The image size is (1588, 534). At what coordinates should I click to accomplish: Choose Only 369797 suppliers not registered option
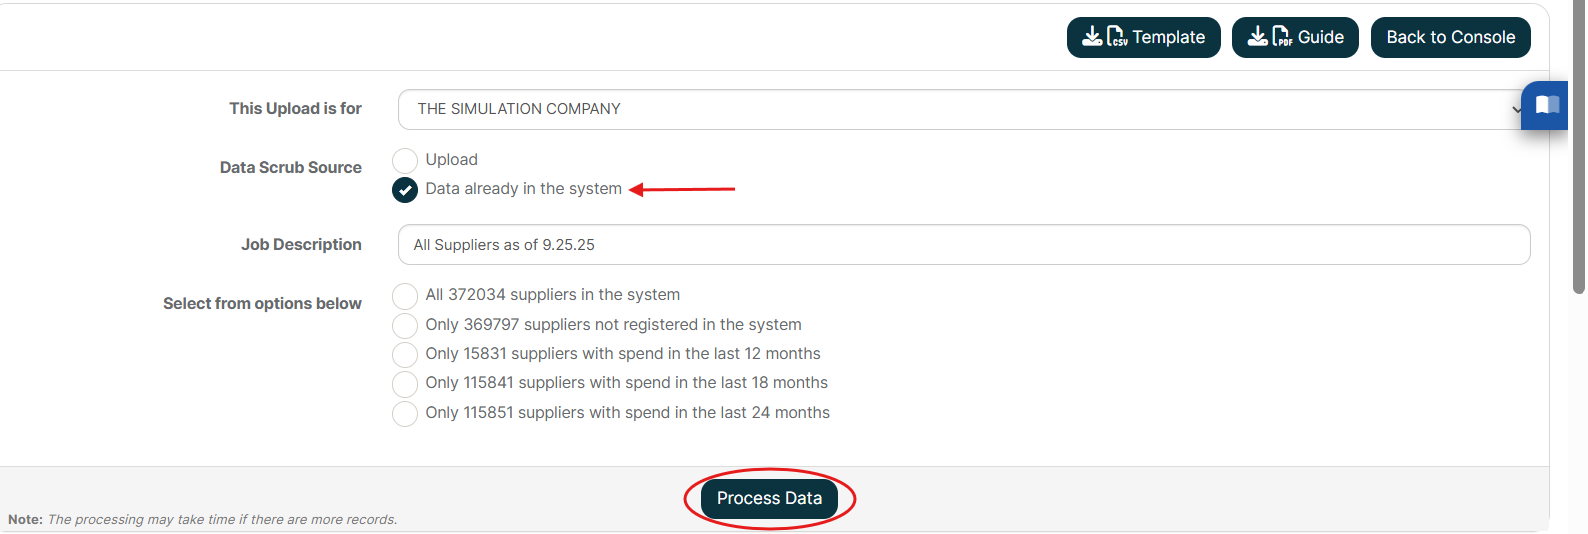point(405,325)
